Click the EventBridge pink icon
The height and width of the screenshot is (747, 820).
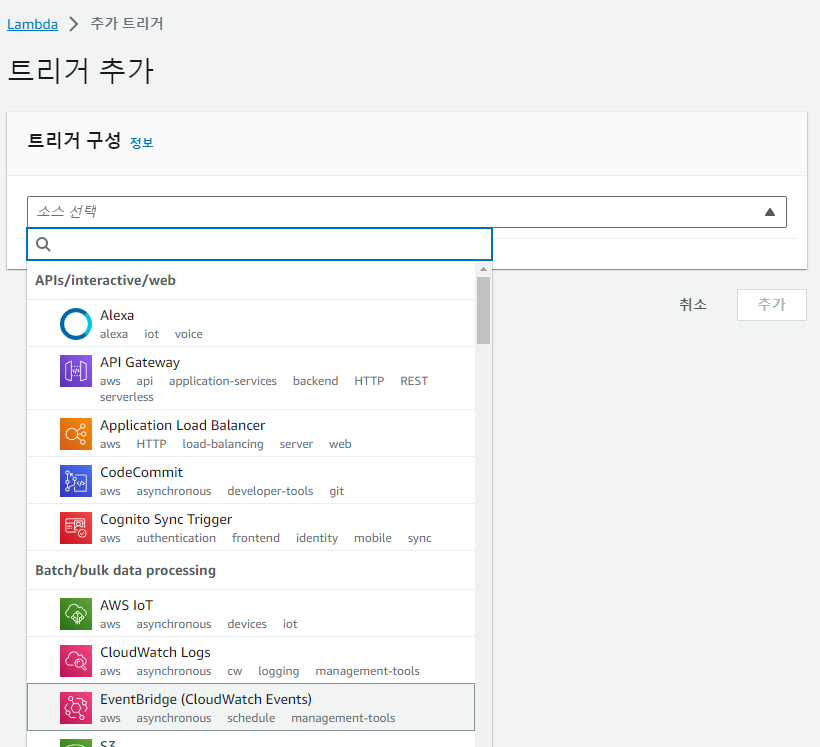tap(76, 708)
